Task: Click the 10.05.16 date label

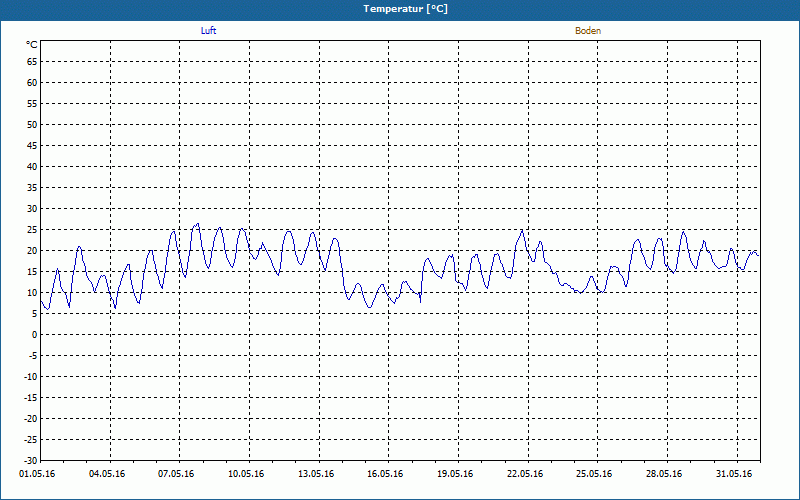Action: point(246,474)
